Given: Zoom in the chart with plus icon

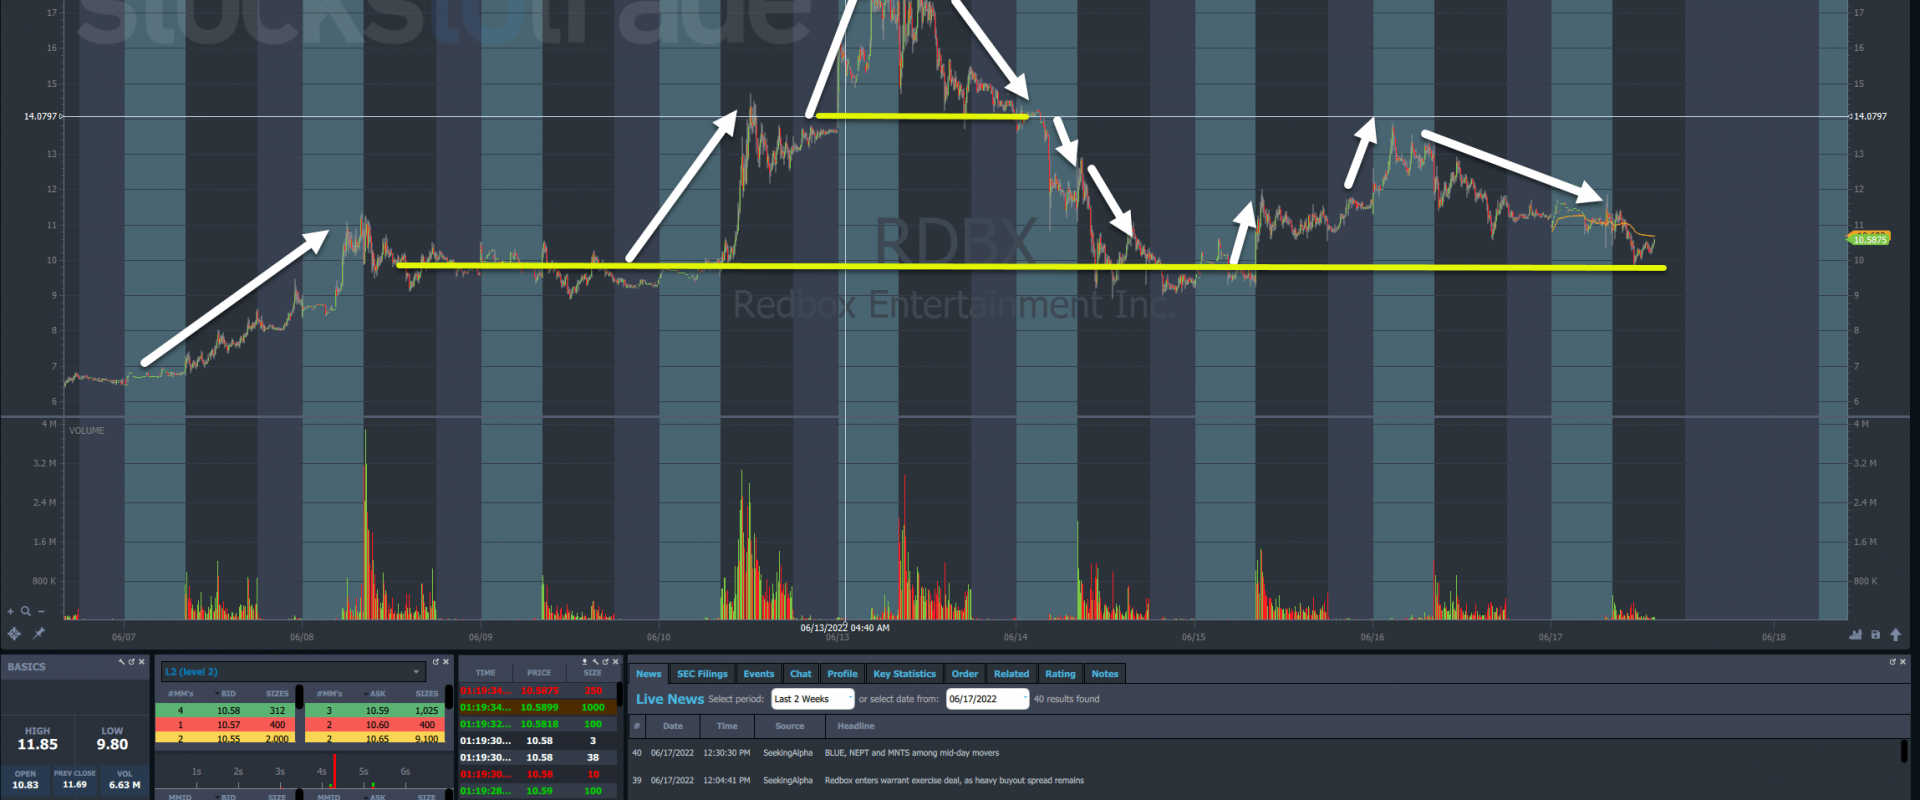Looking at the screenshot, I should (x=11, y=611).
